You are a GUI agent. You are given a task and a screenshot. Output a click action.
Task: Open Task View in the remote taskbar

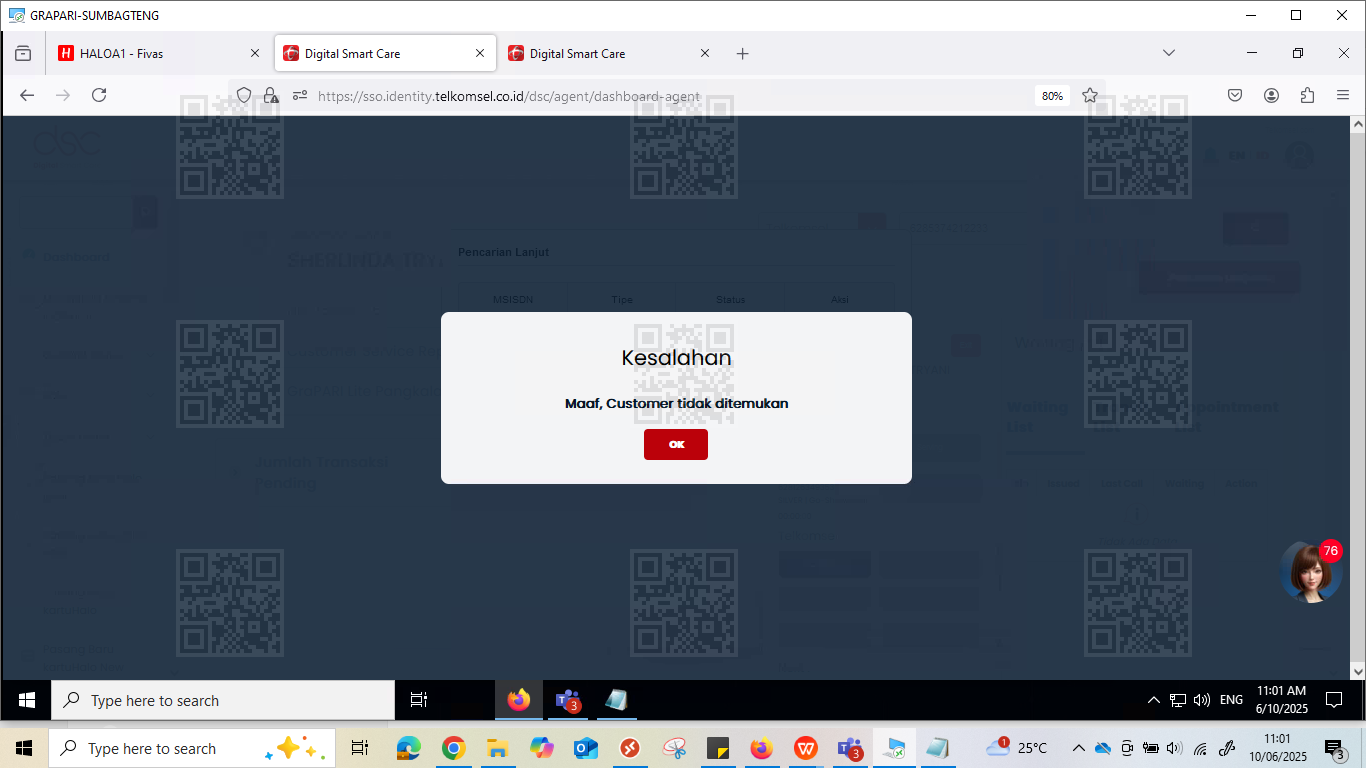419,700
